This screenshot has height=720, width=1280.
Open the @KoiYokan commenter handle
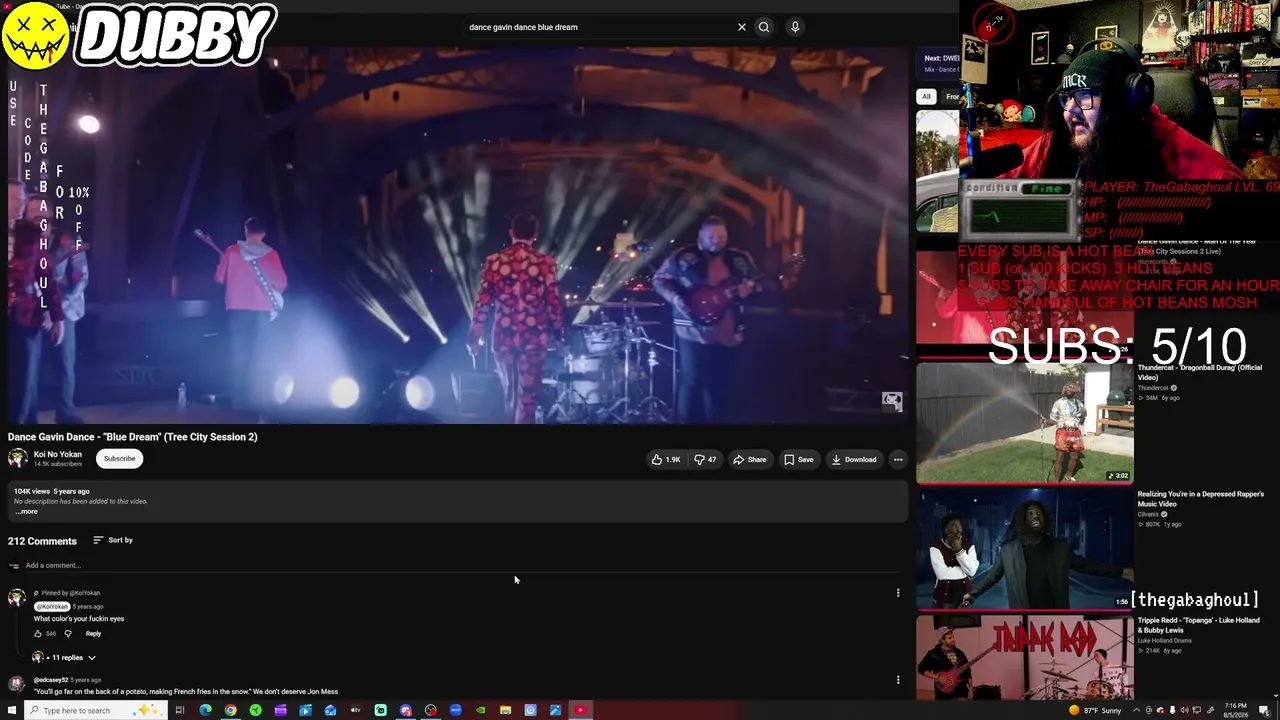[52, 606]
